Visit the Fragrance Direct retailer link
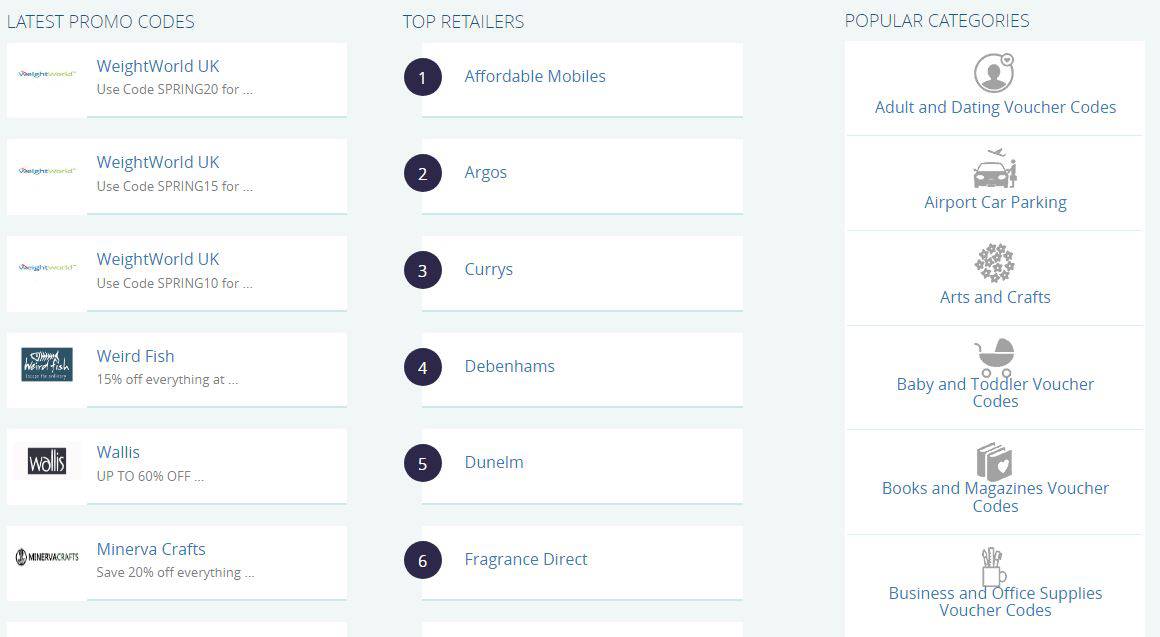Viewport: 1160px width, 637px height. (526, 559)
